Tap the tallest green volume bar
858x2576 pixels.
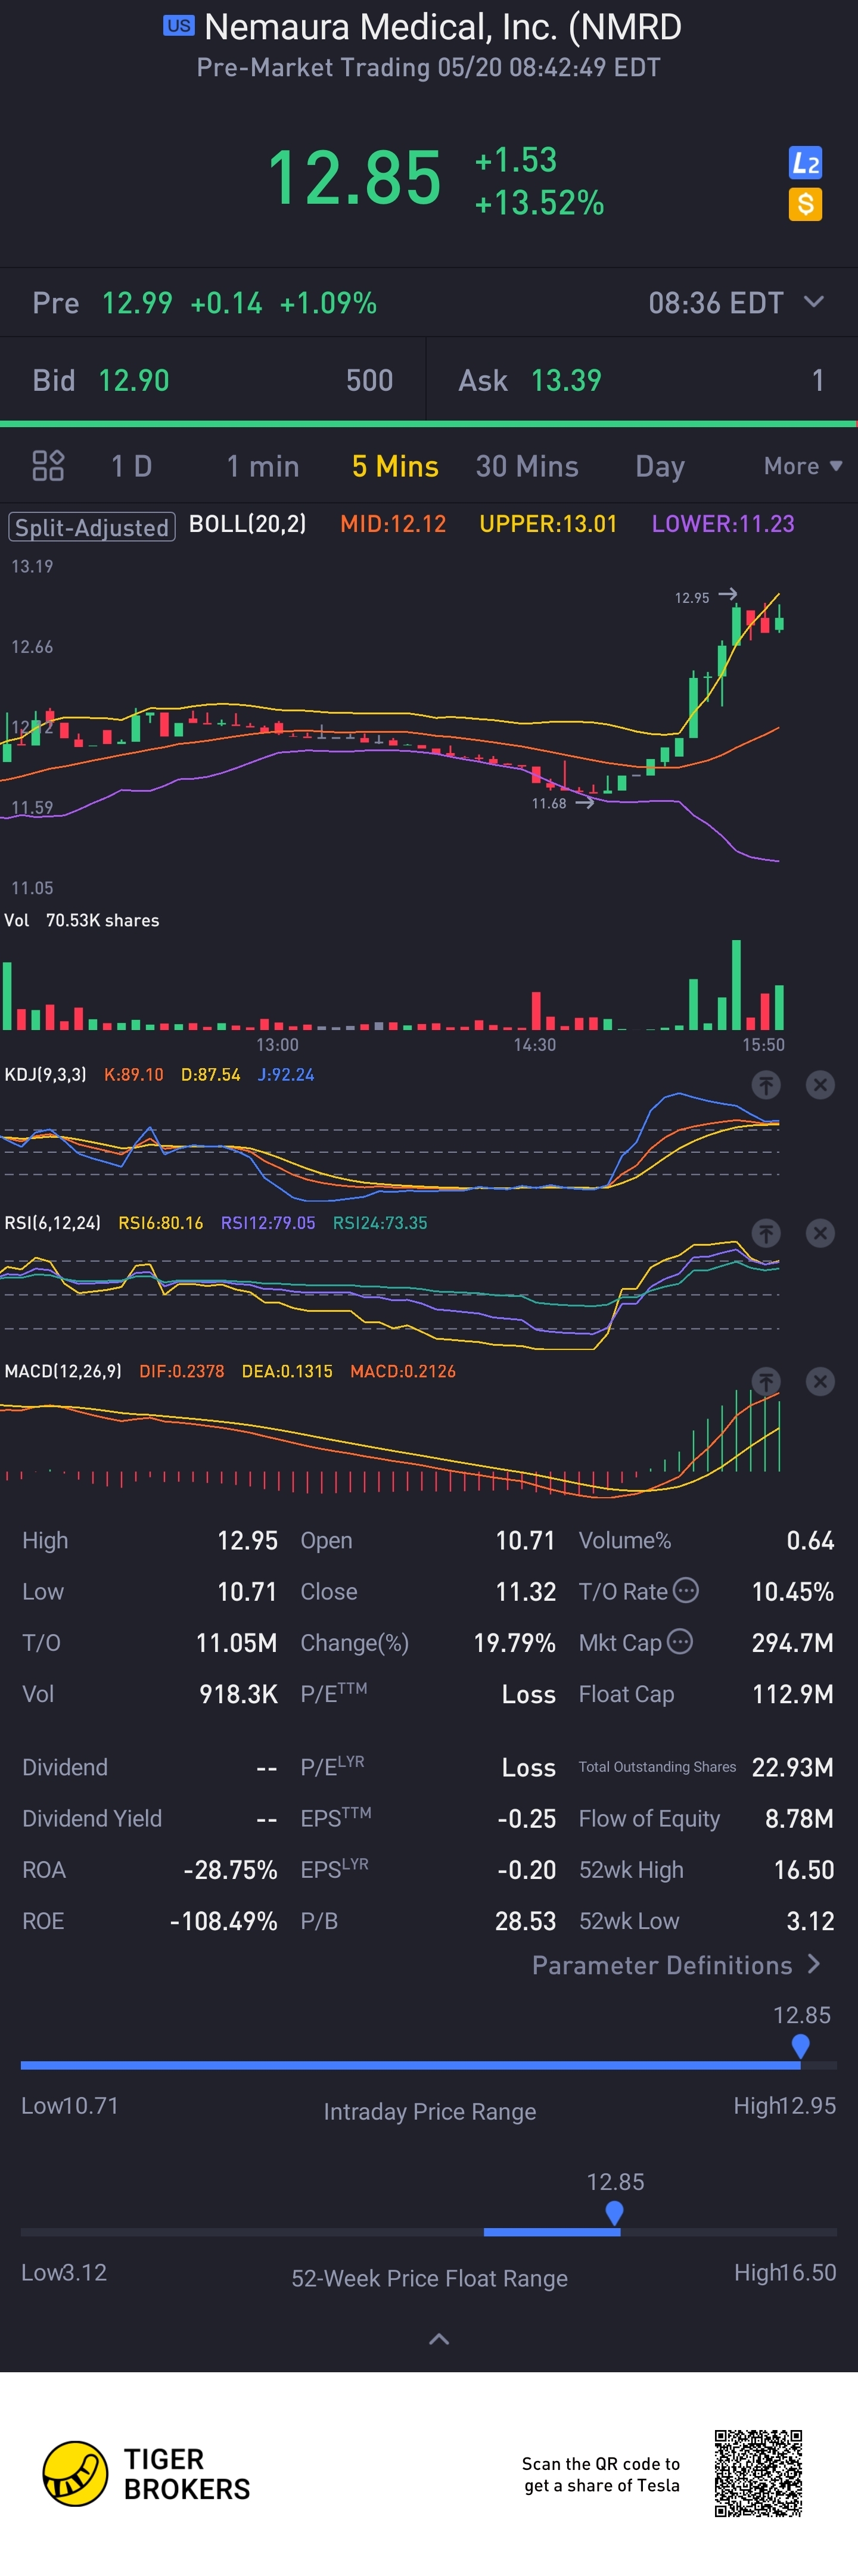736,985
